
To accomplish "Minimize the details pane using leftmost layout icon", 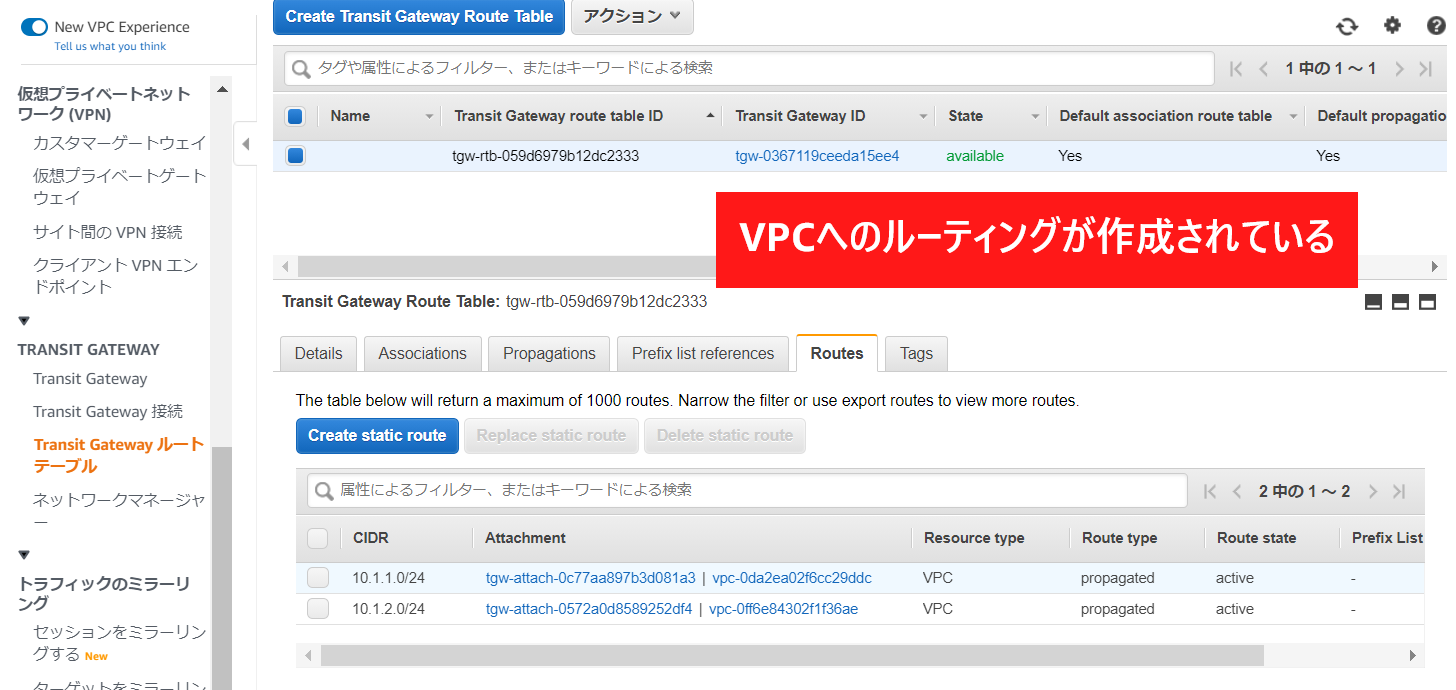I will (1373, 302).
